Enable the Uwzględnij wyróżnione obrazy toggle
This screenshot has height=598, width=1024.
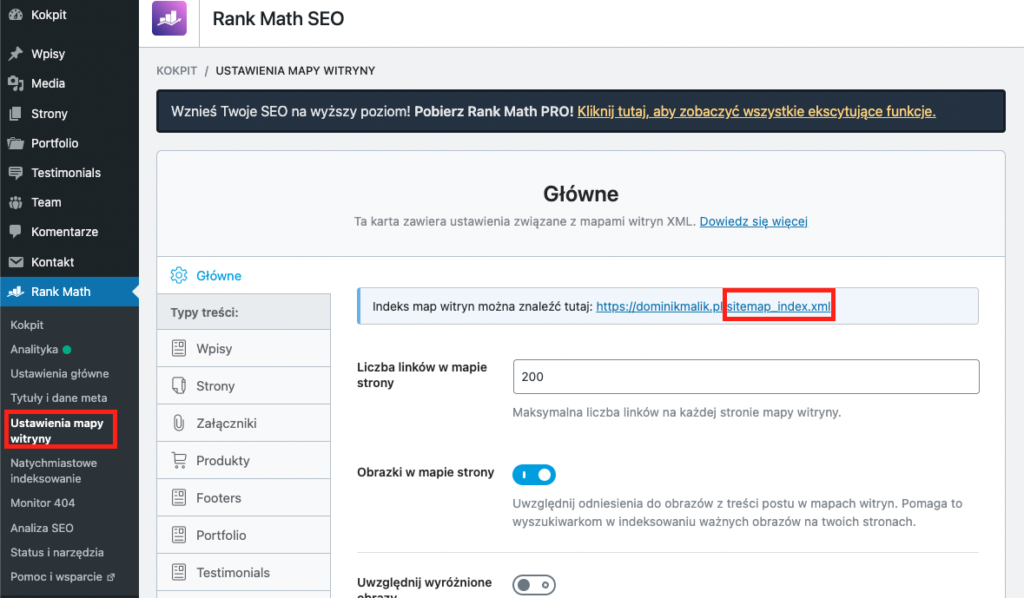(534, 584)
